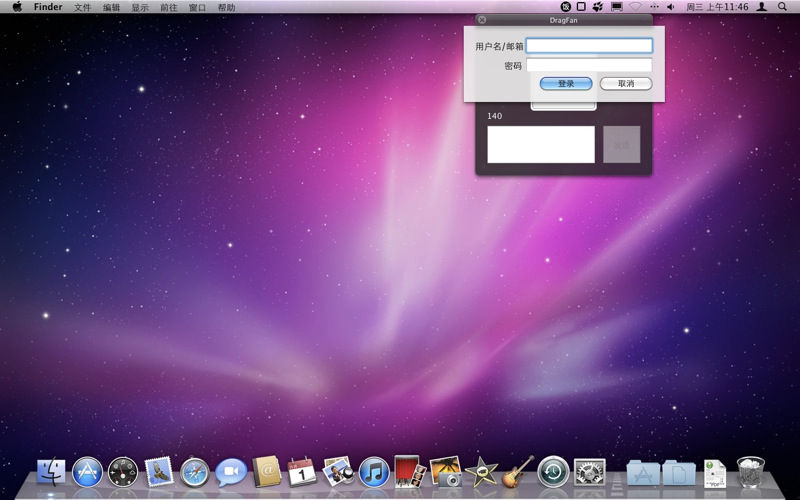Open GarageBand guitar icon in the Dock
This screenshot has width=800, height=500.
pos(517,471)
